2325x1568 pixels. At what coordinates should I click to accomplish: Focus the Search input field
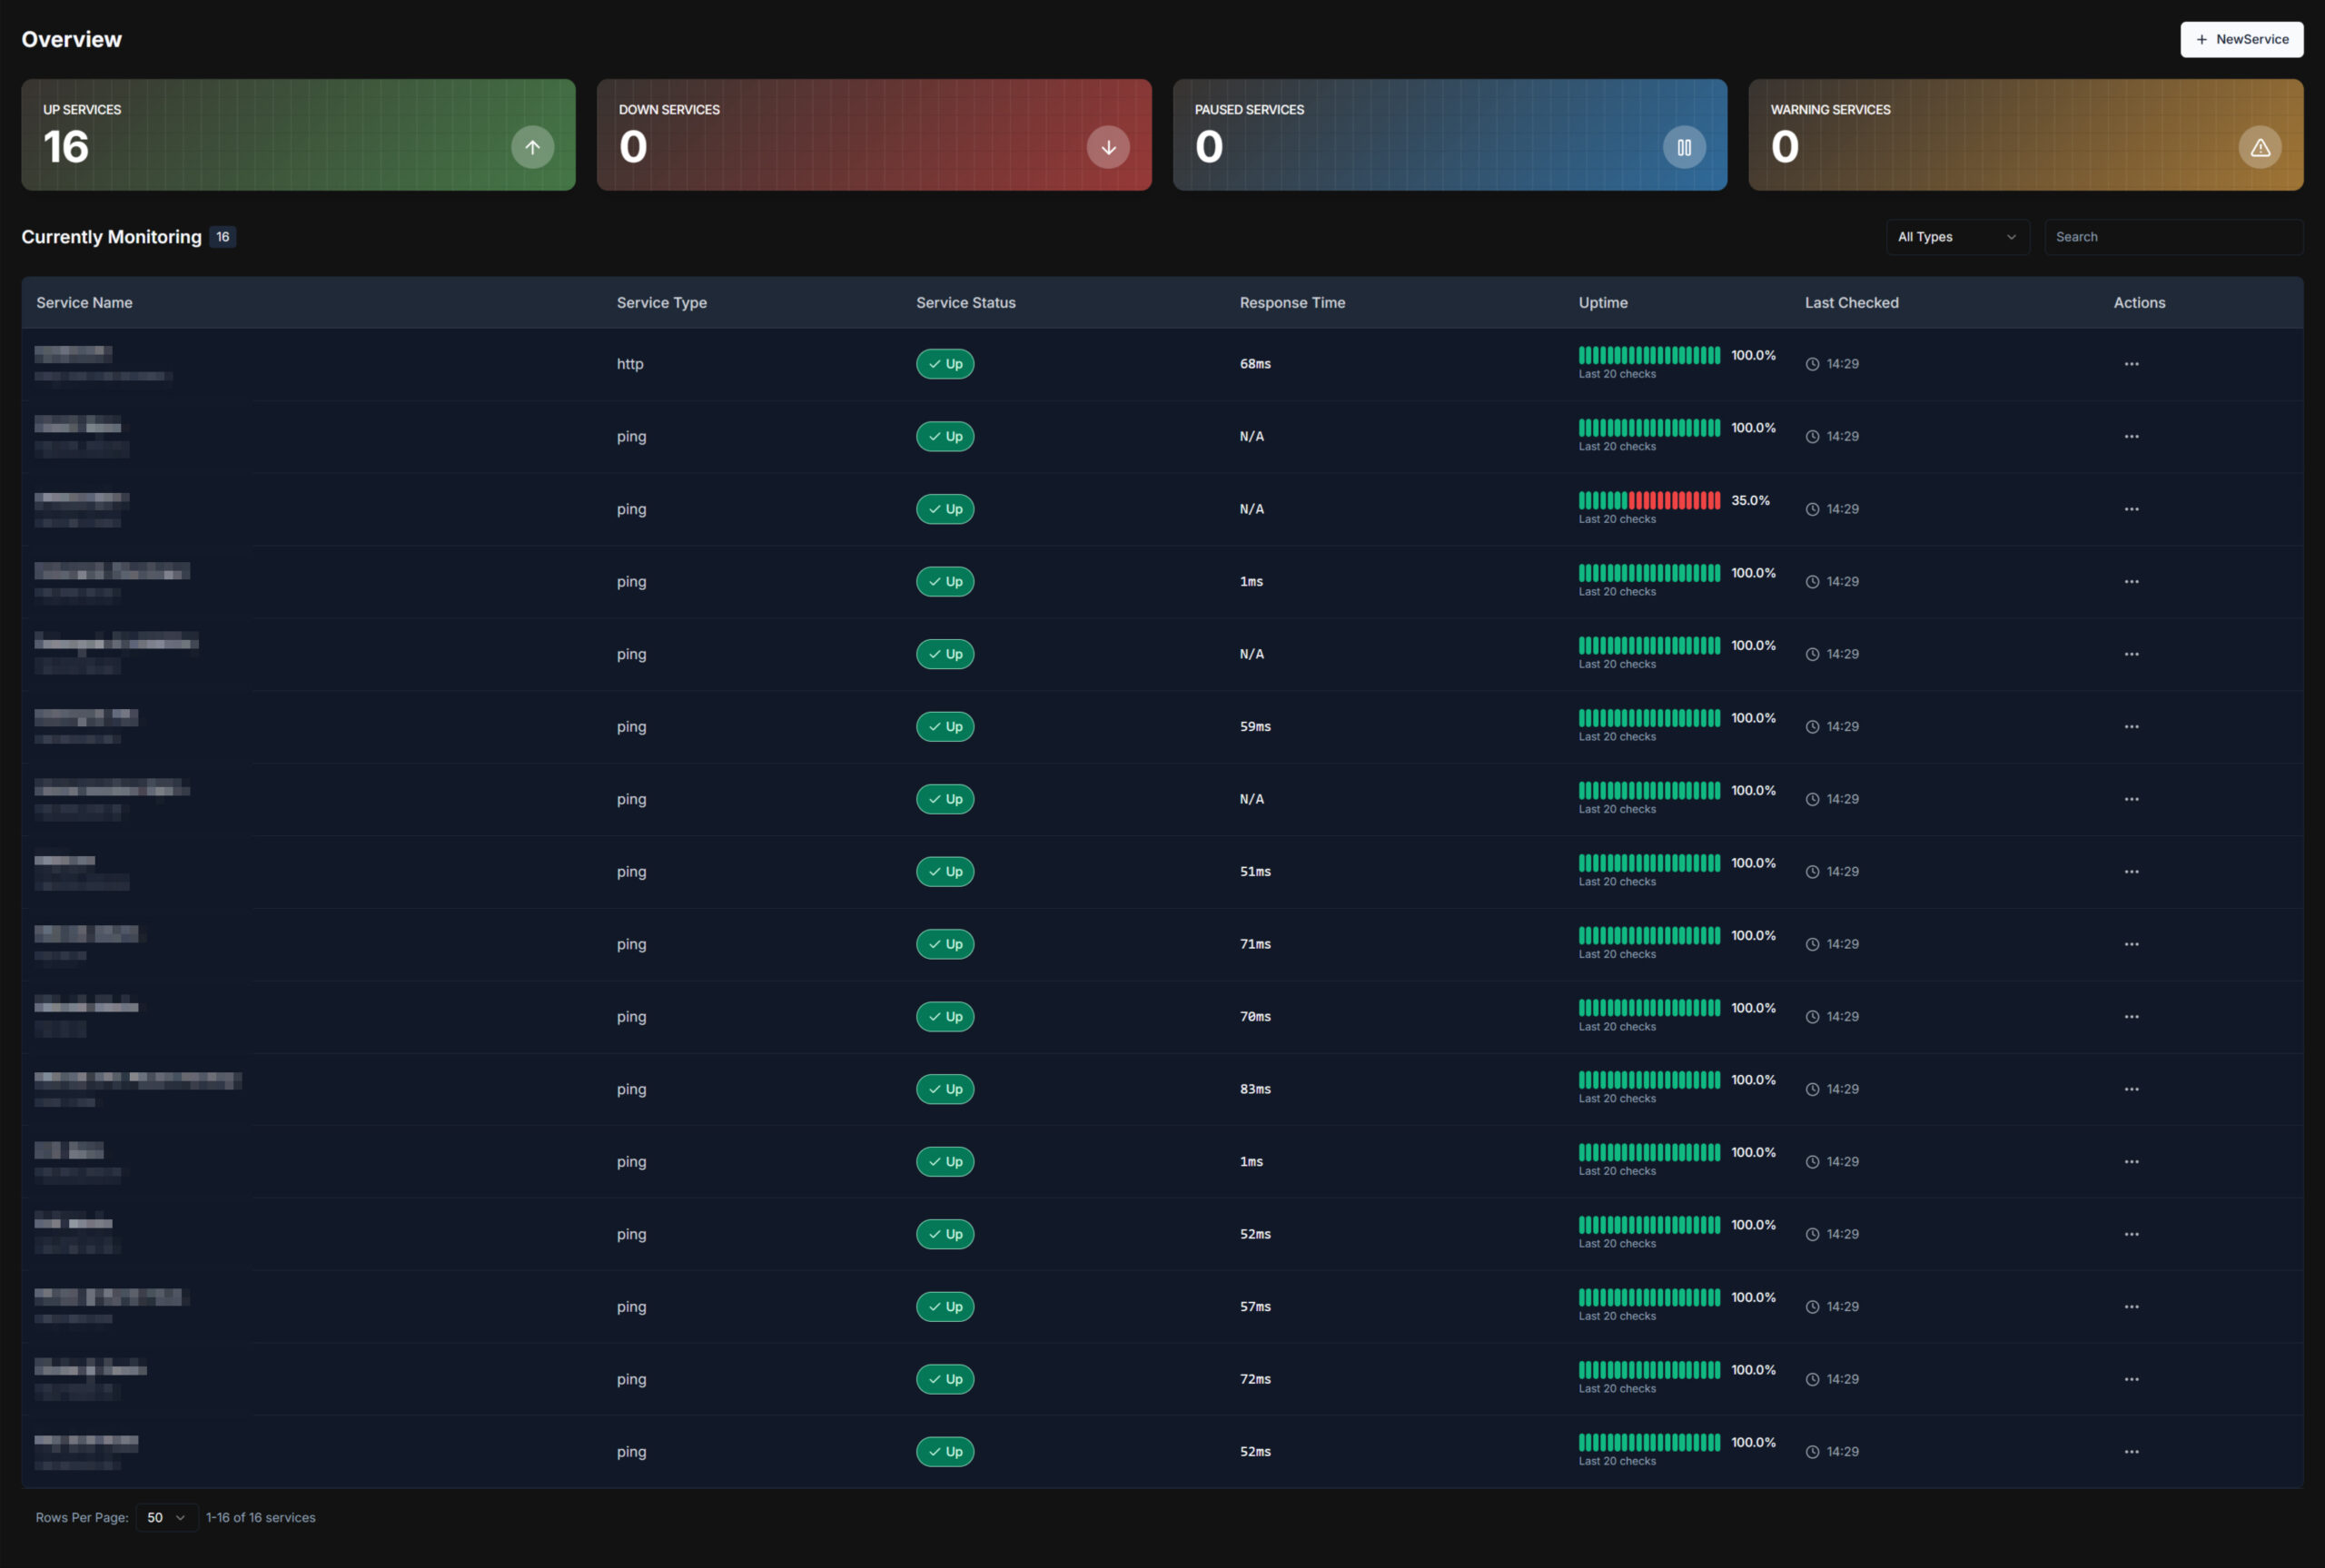(x=2172, y=237)
